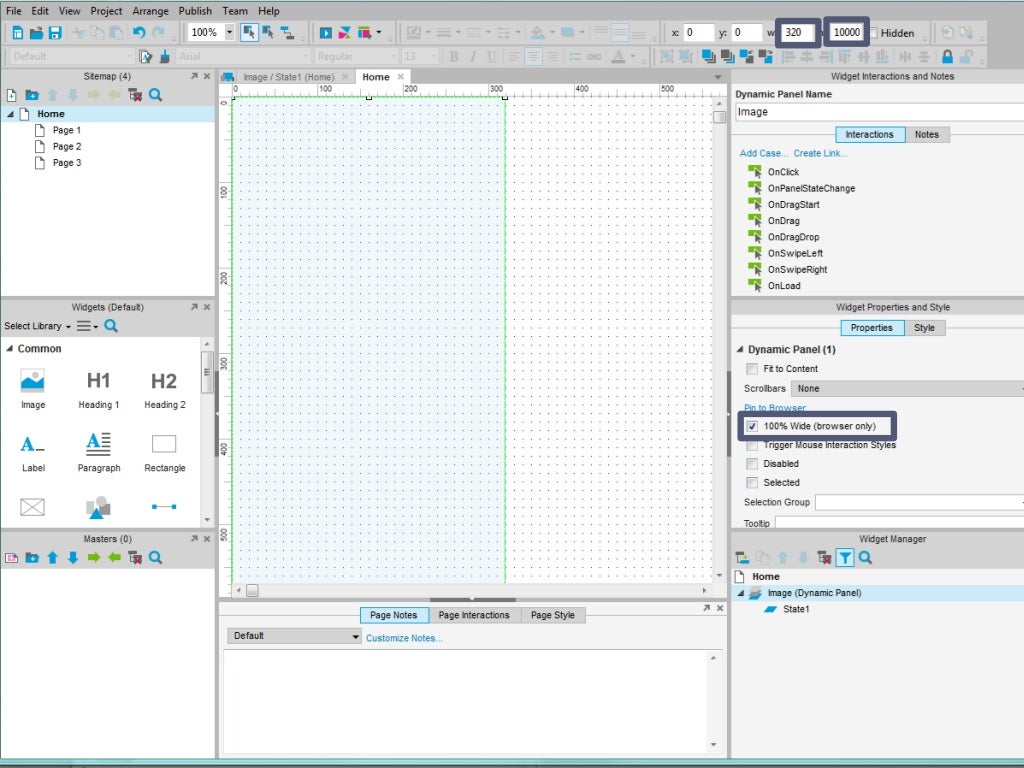Open the Arrange menu
This screenshot has width=1024, height=768.
click(150, 11)
